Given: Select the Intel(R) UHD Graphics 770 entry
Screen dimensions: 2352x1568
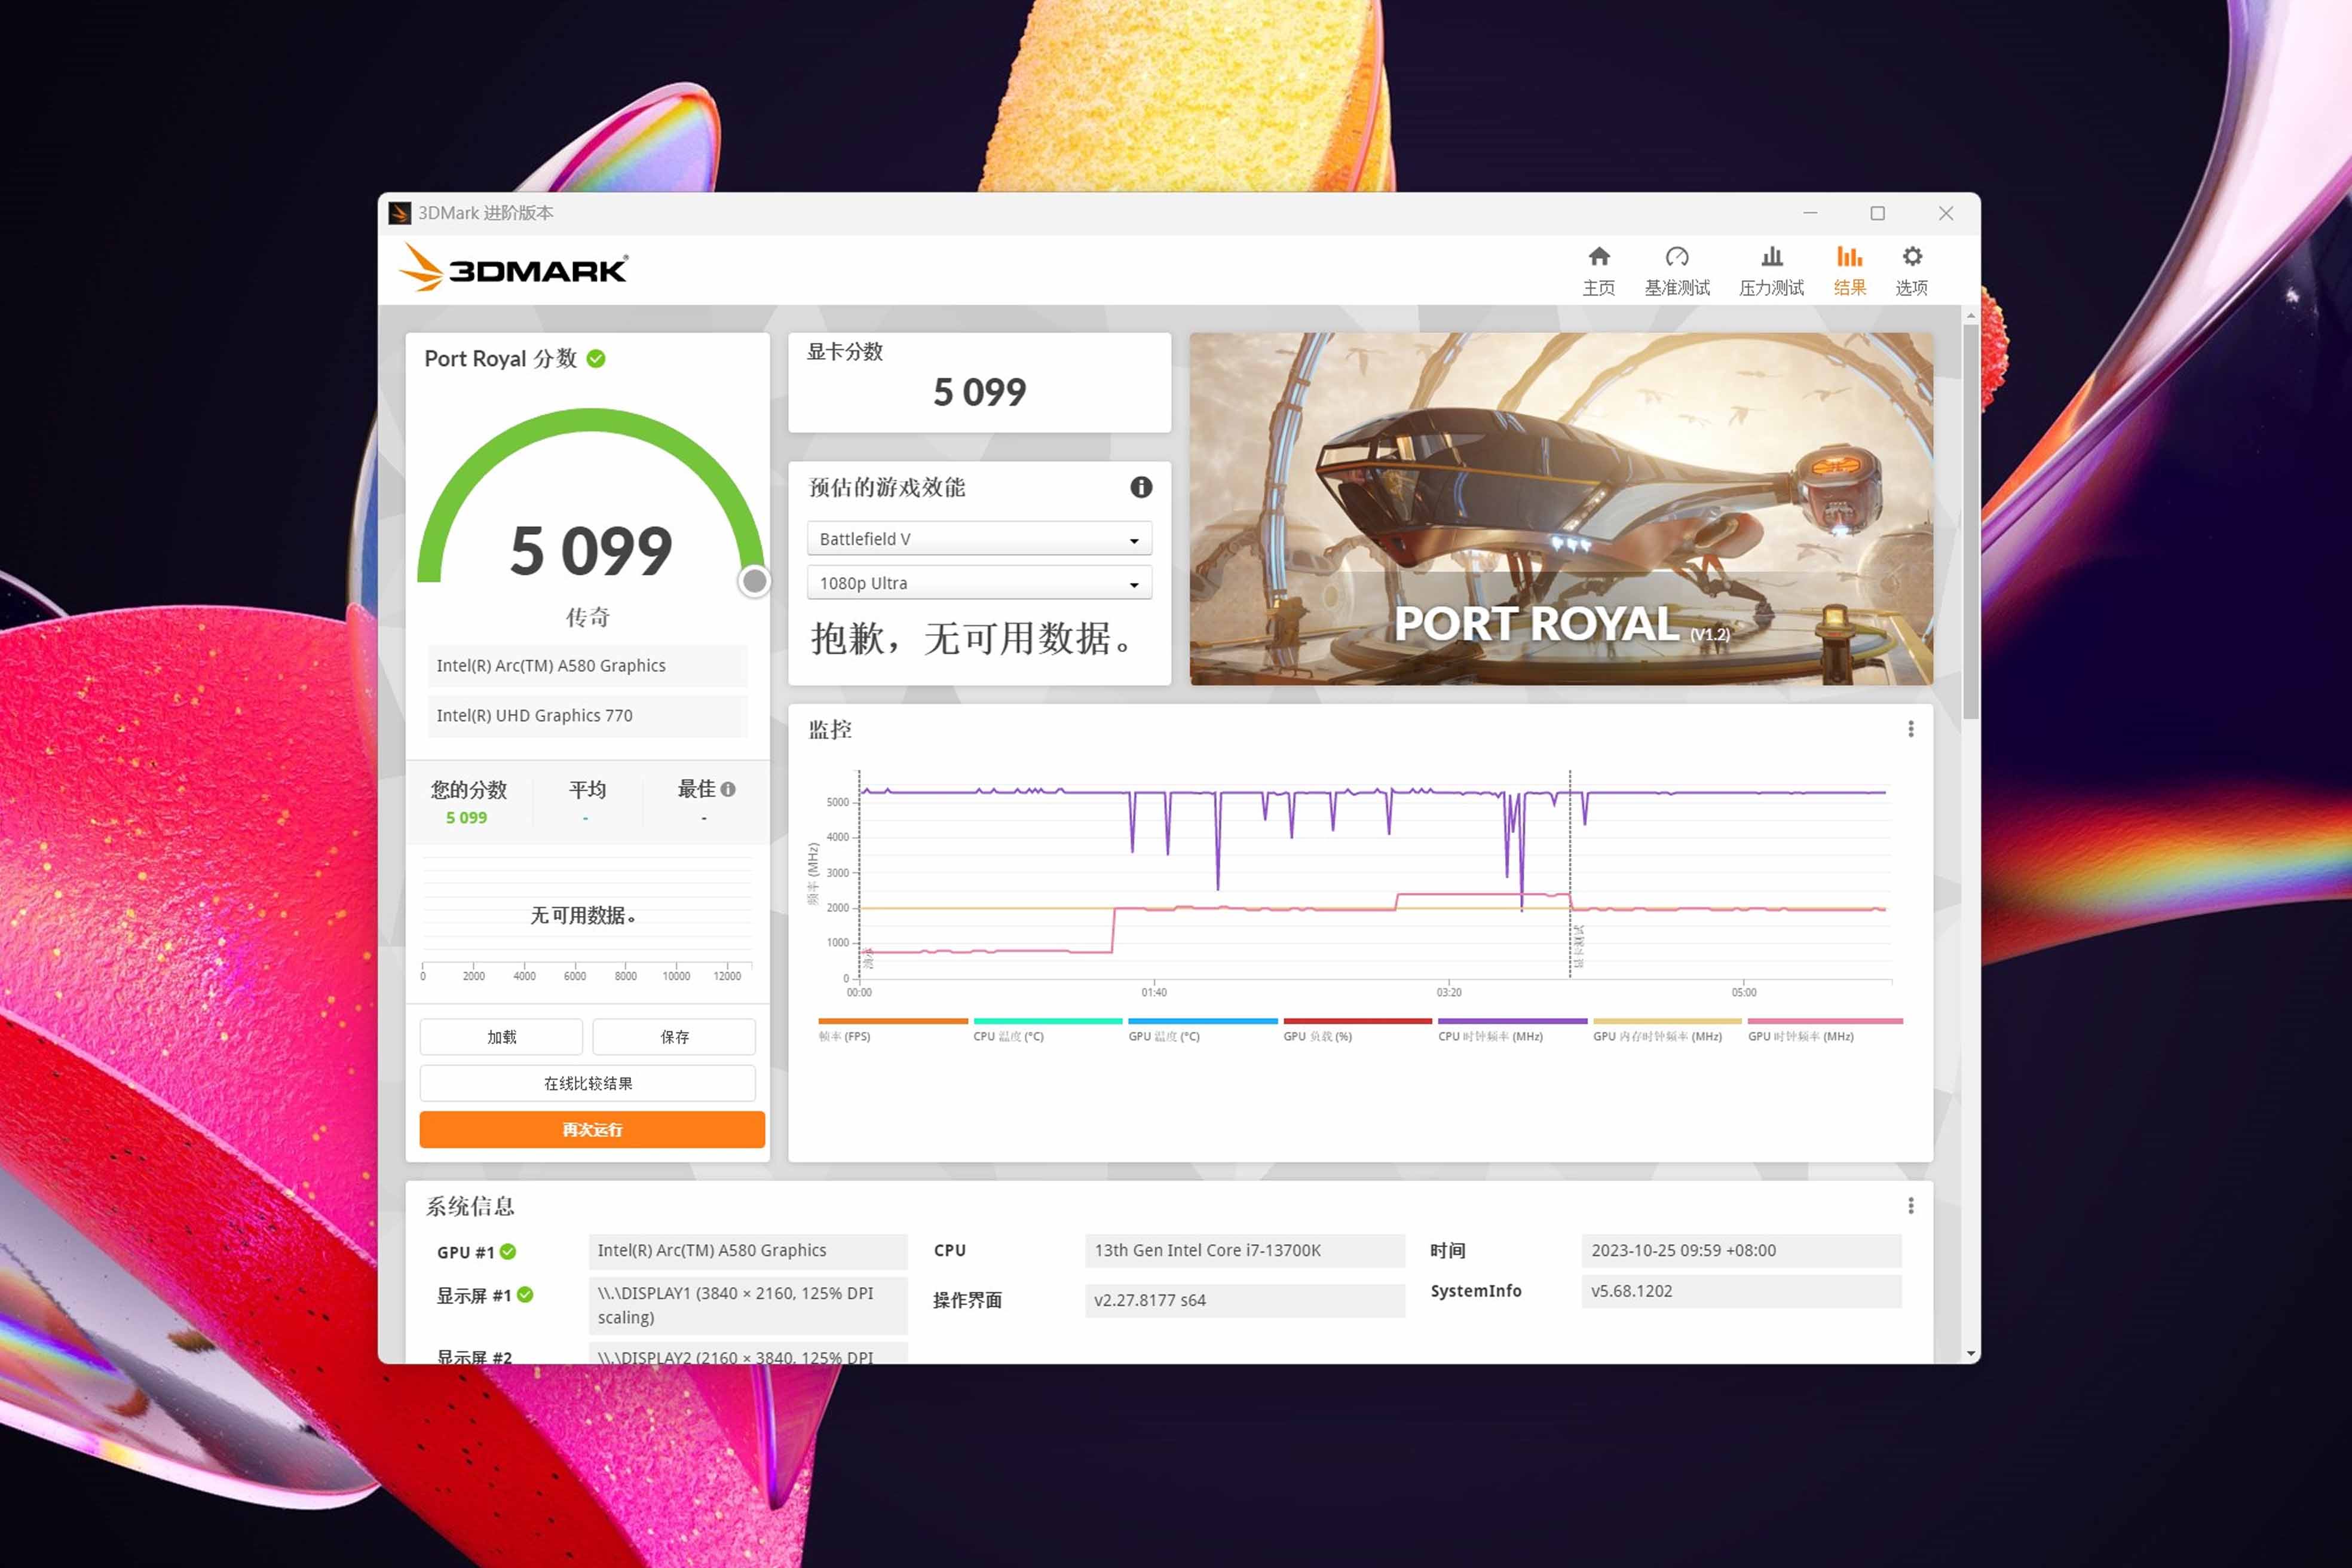Looking at the screenshot, I should [x=588, y=716].
